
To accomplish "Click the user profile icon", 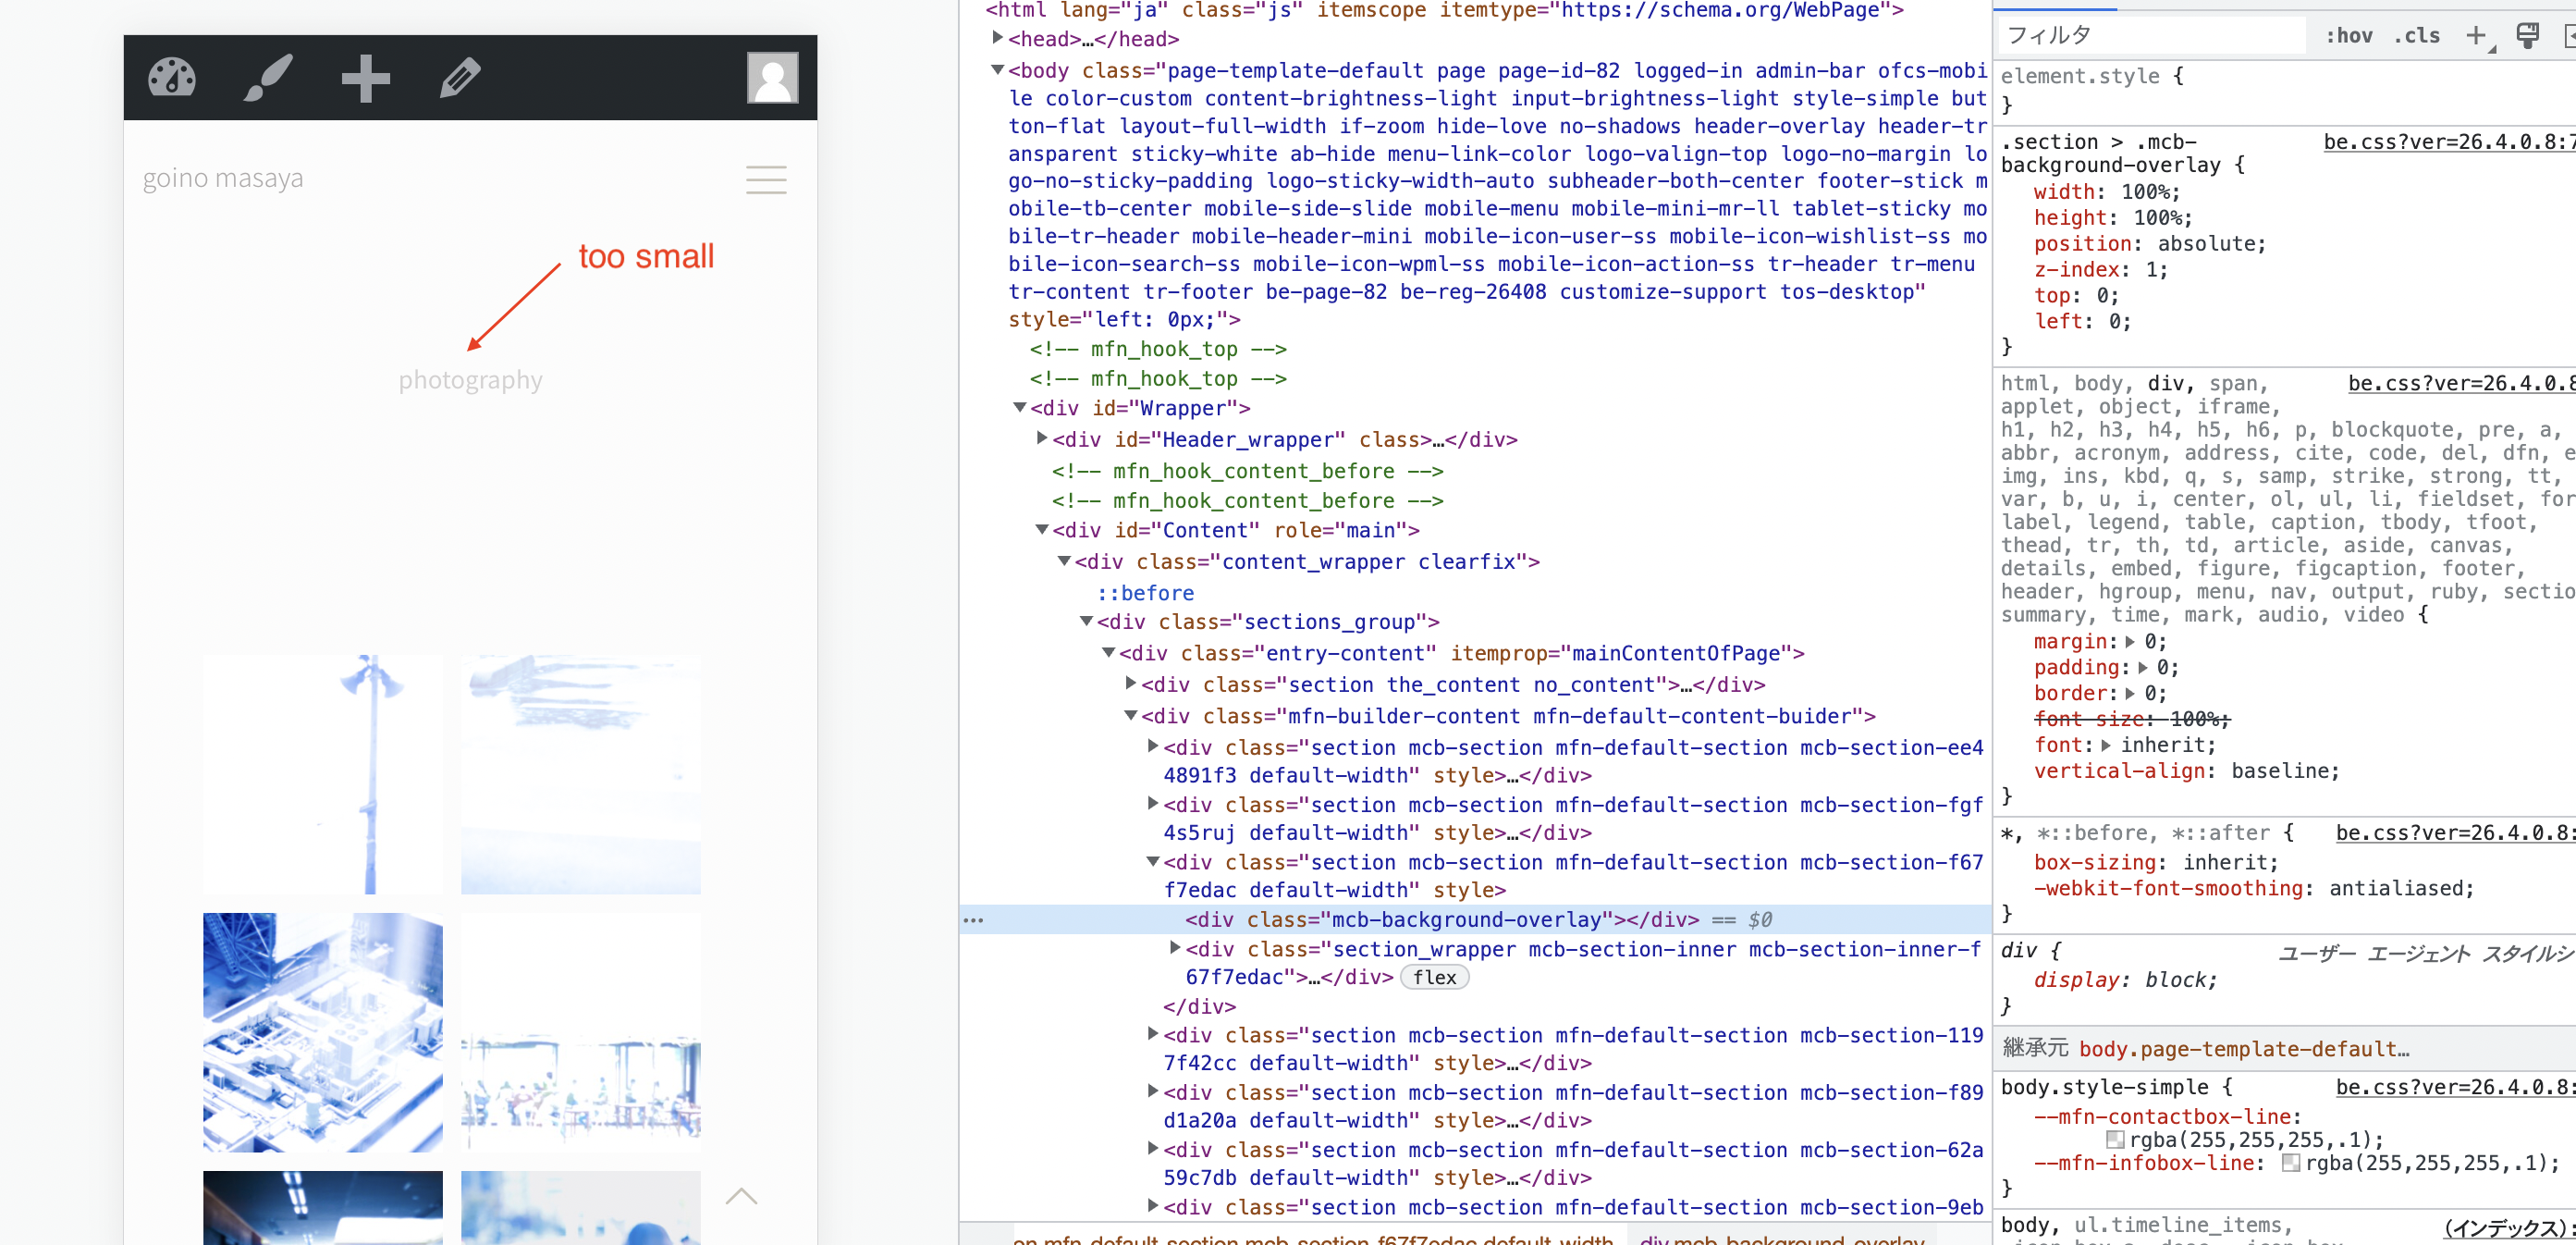I will click(772, 77).
